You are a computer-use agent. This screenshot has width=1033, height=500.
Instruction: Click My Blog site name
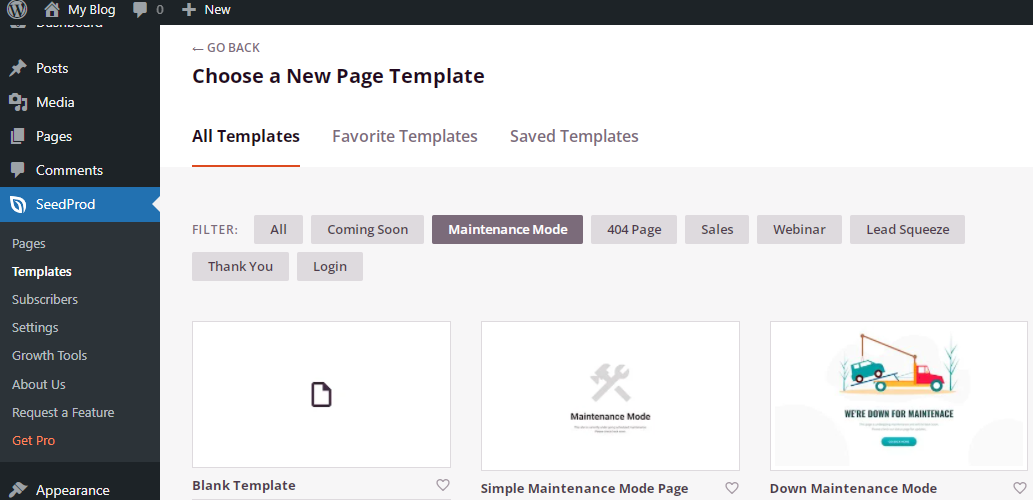(92, 10)
